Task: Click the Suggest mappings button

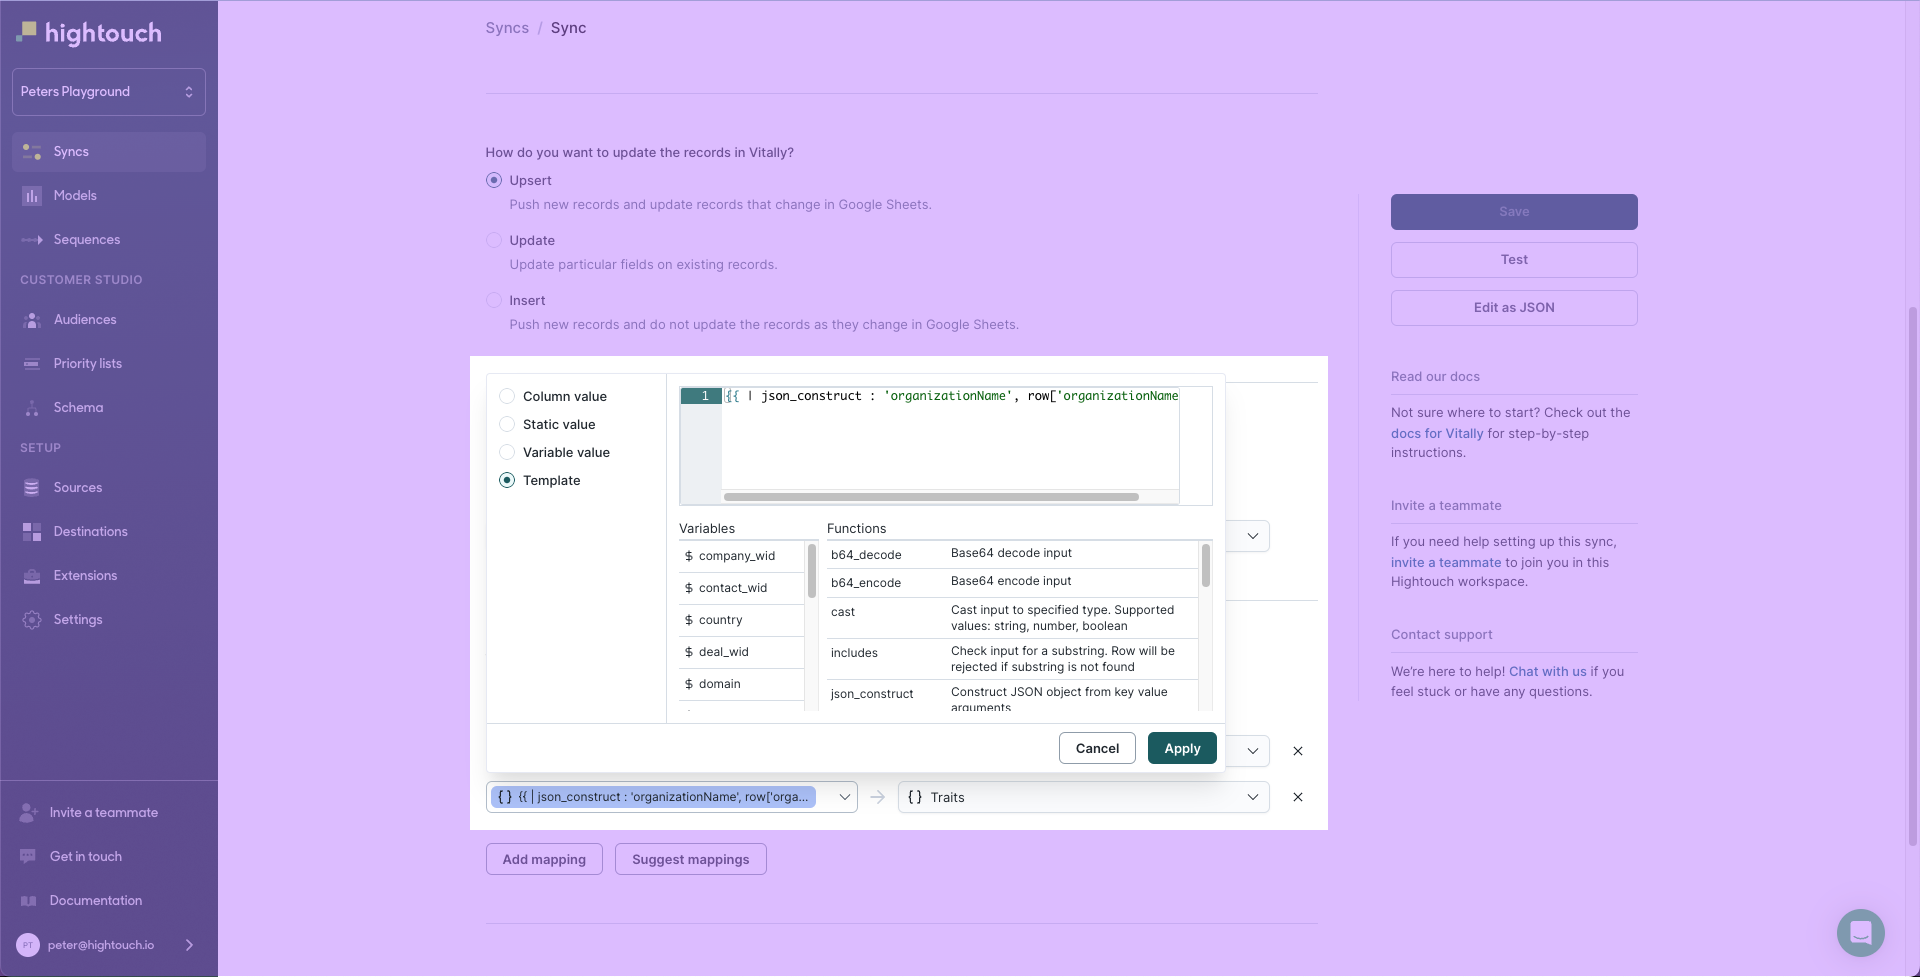Action: pyautogui.click(x=691, y=859)
